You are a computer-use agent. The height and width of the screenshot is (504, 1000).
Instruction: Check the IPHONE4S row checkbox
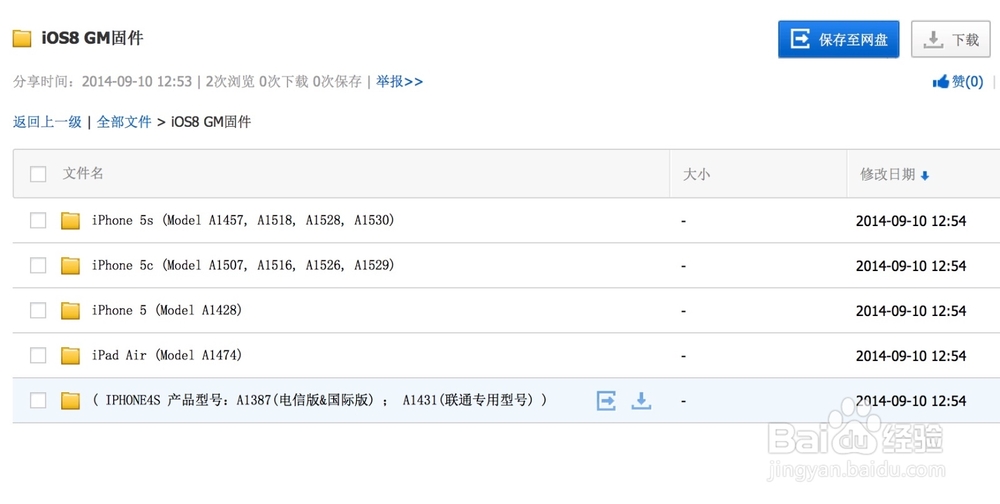[x=38, y=400]
